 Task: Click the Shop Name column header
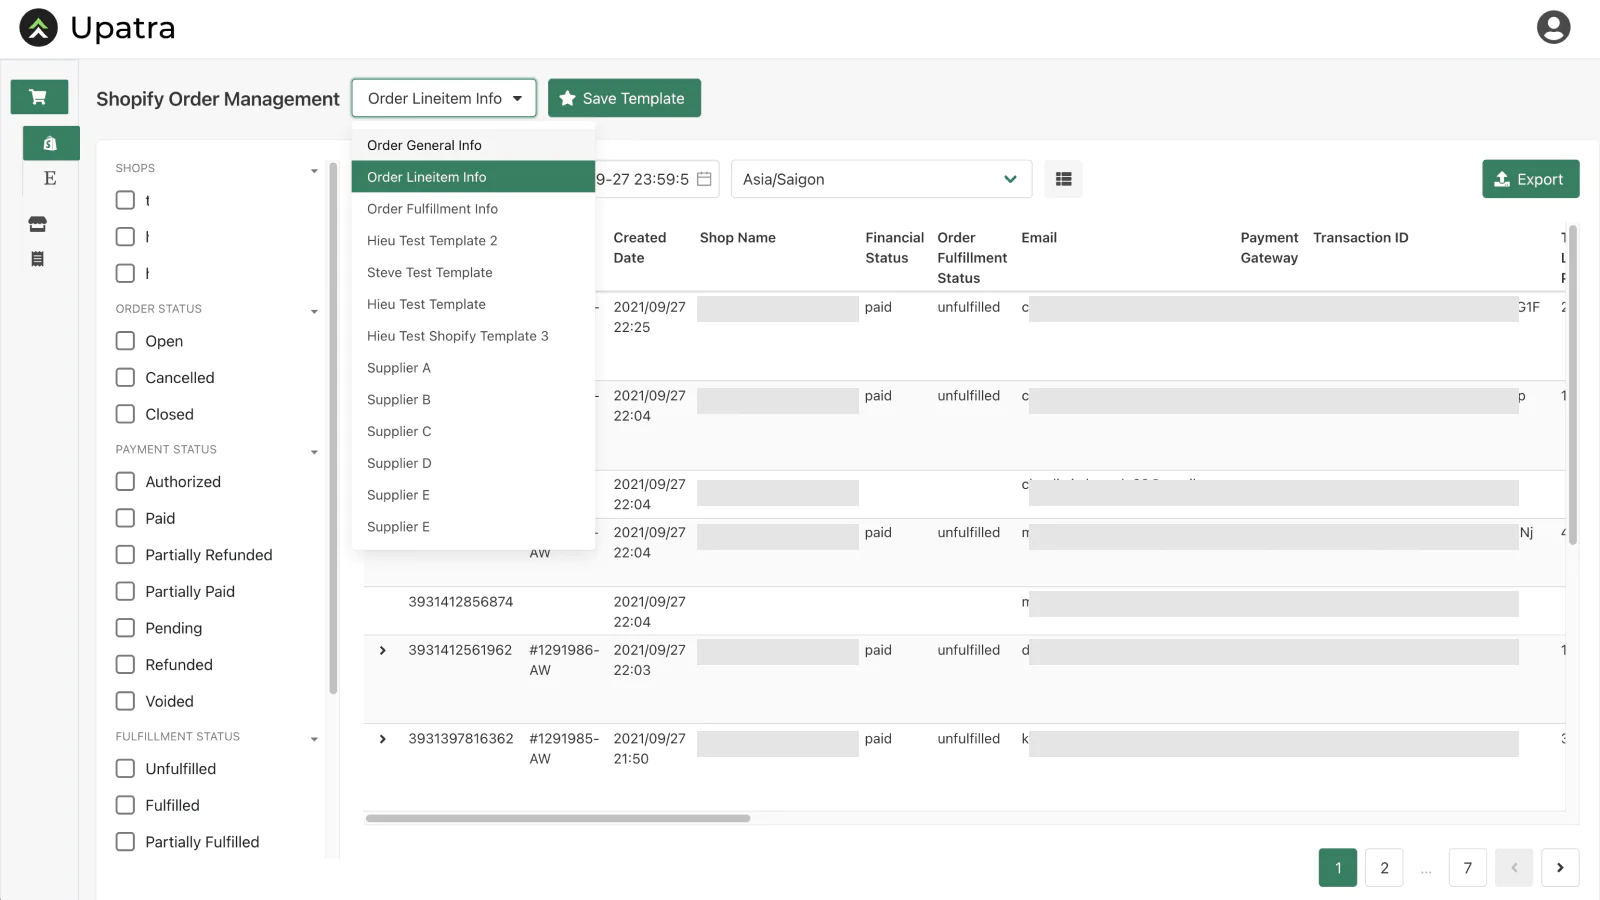pos(738,238)
